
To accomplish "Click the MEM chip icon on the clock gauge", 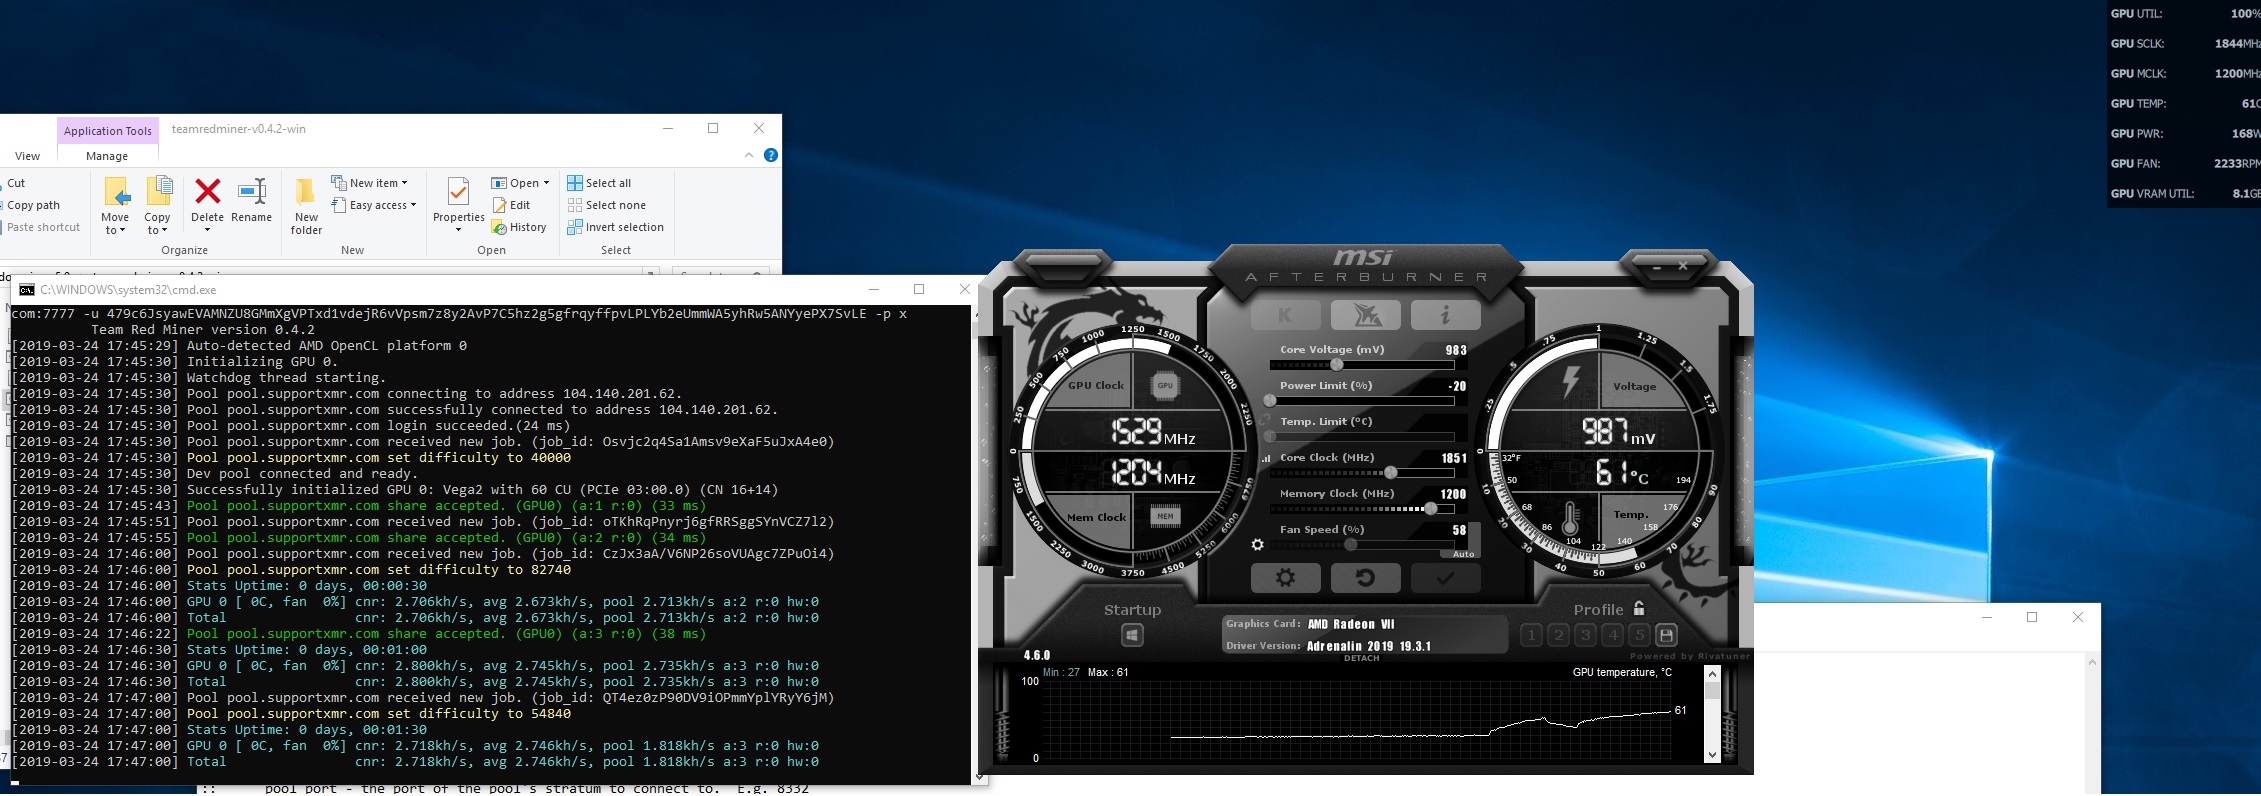I will 1165,516.
